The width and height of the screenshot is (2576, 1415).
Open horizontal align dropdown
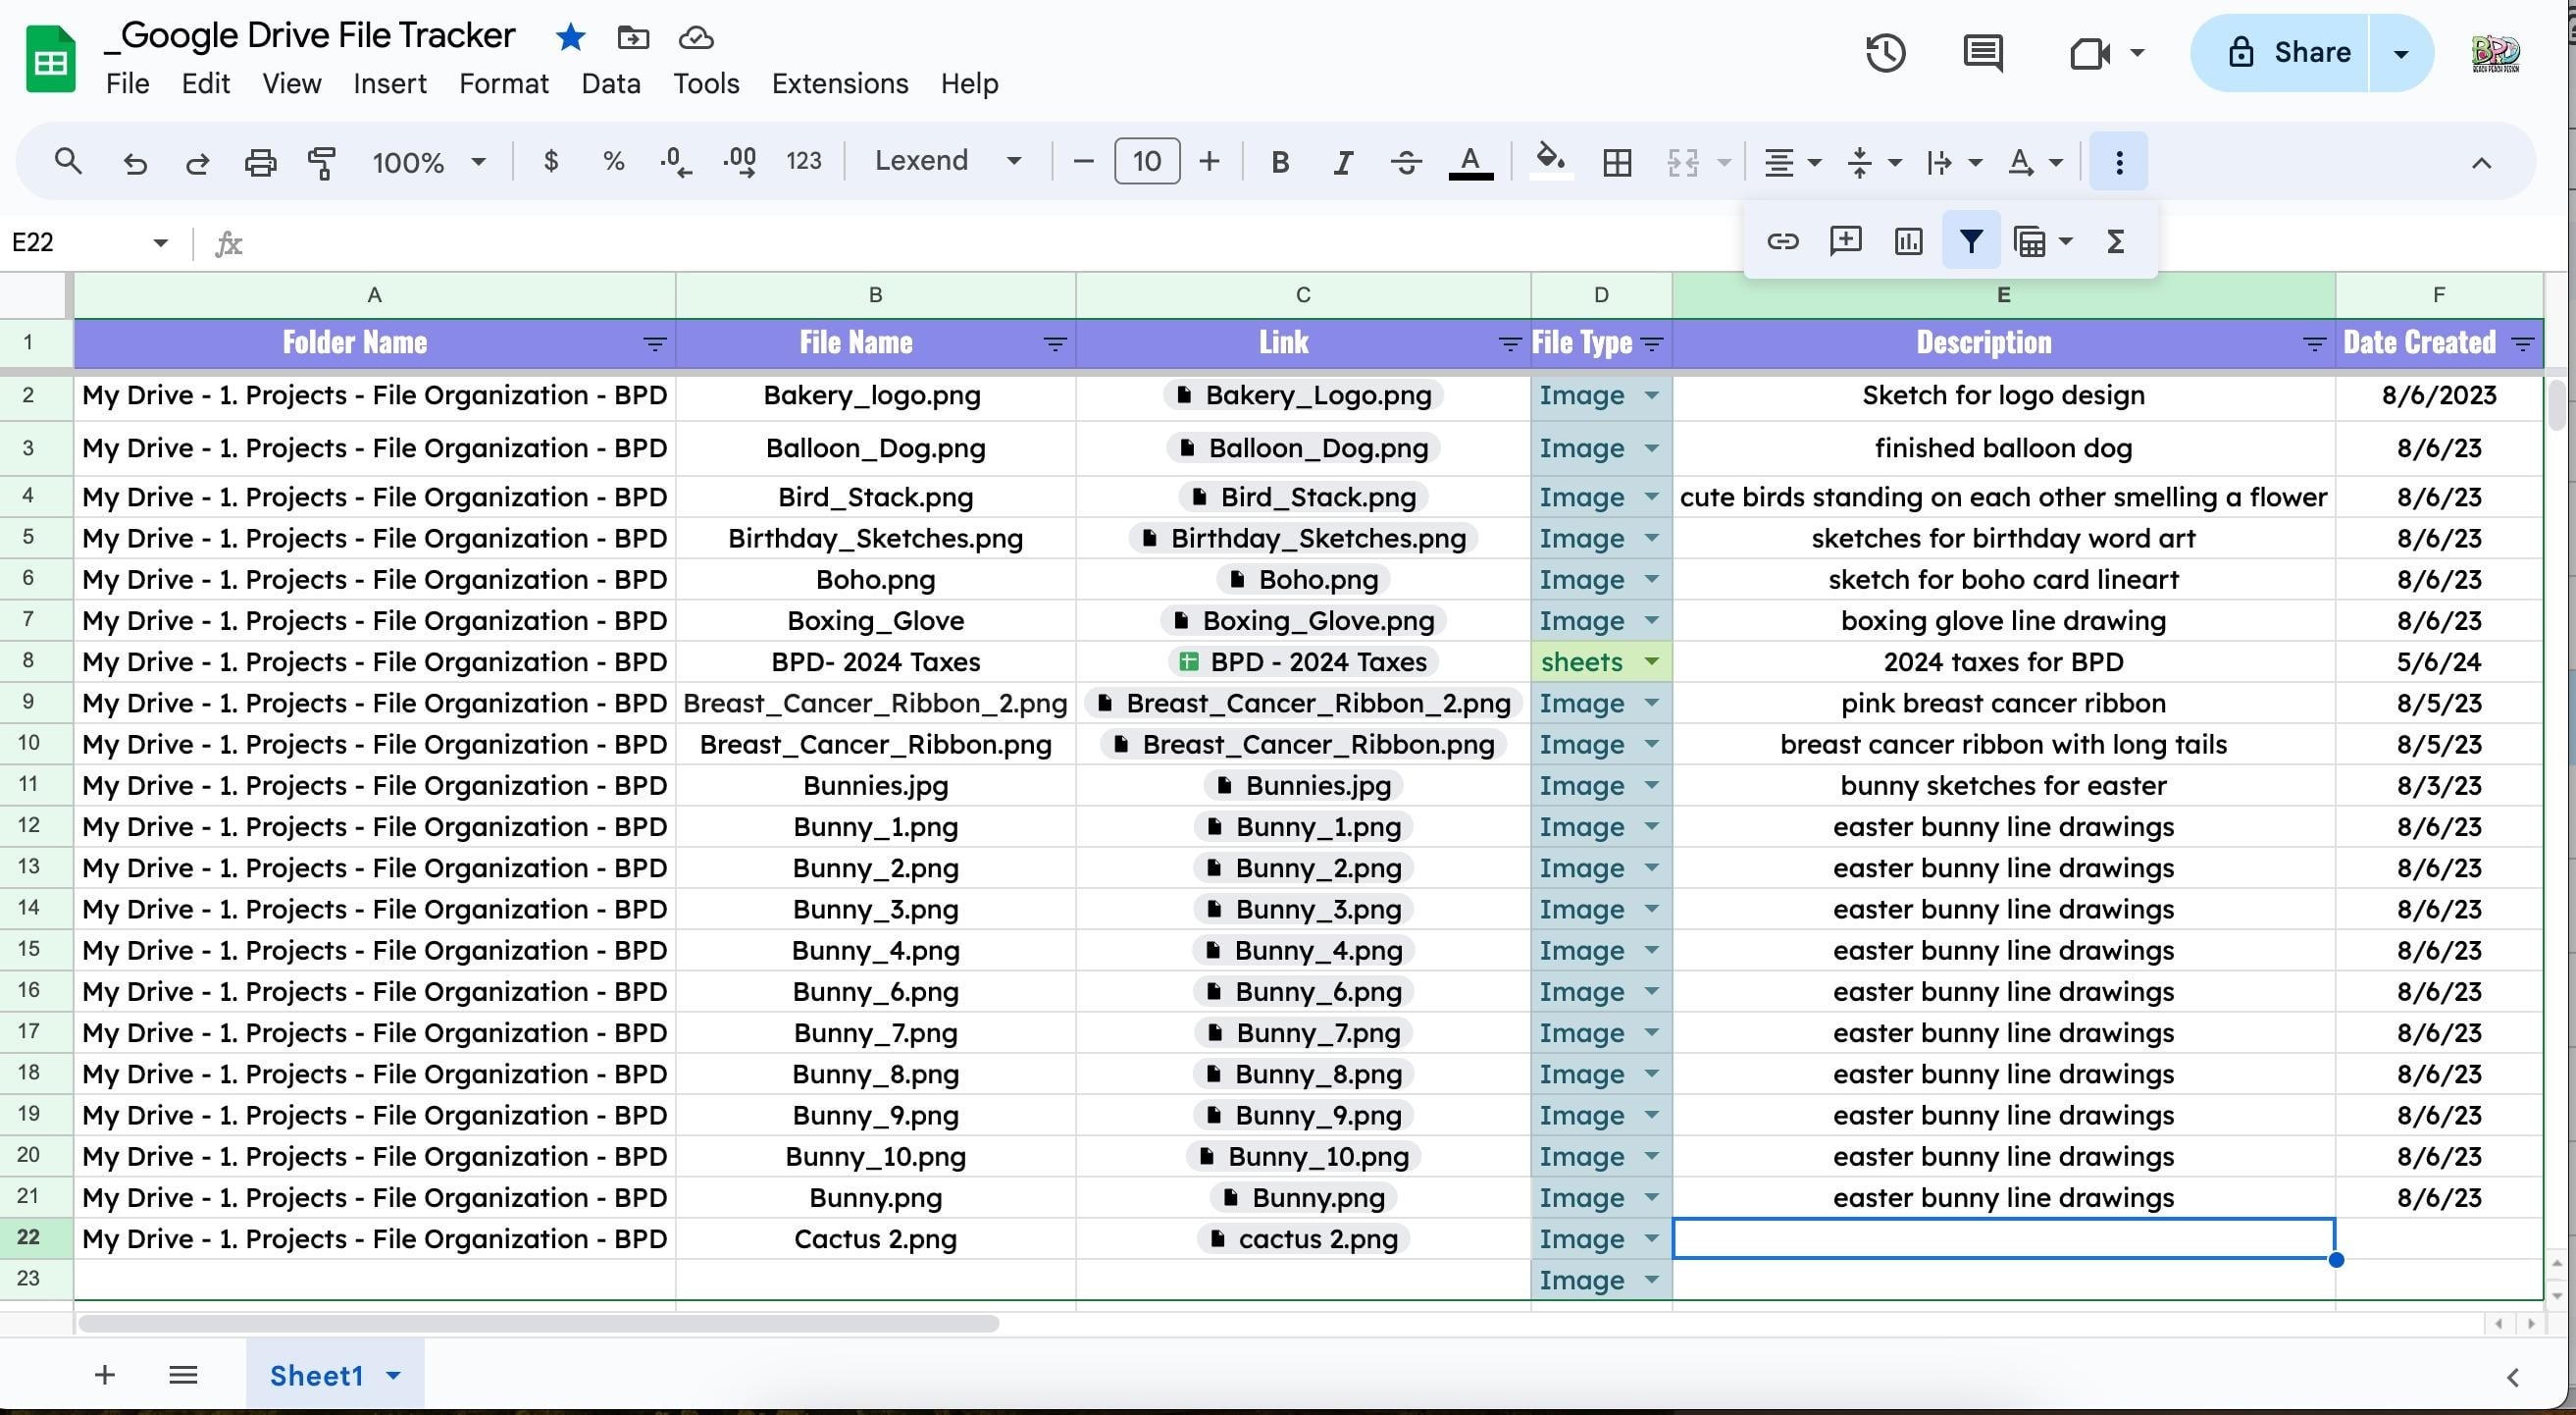(1791, 162)
